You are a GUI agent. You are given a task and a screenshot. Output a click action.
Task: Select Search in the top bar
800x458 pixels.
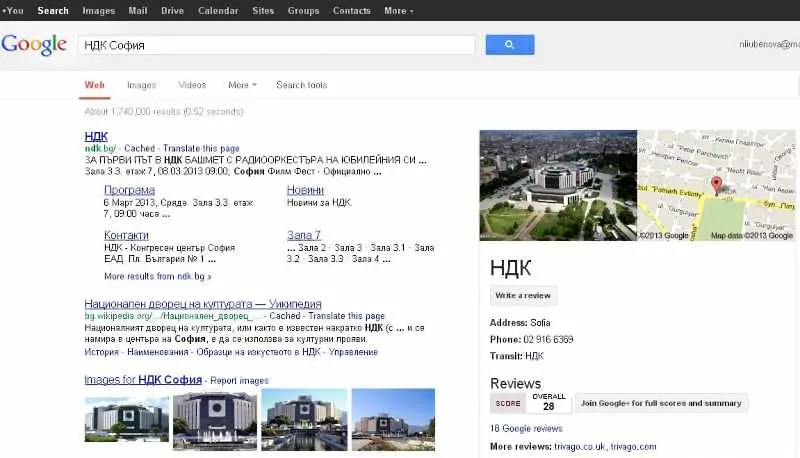(x=53, y=11)
